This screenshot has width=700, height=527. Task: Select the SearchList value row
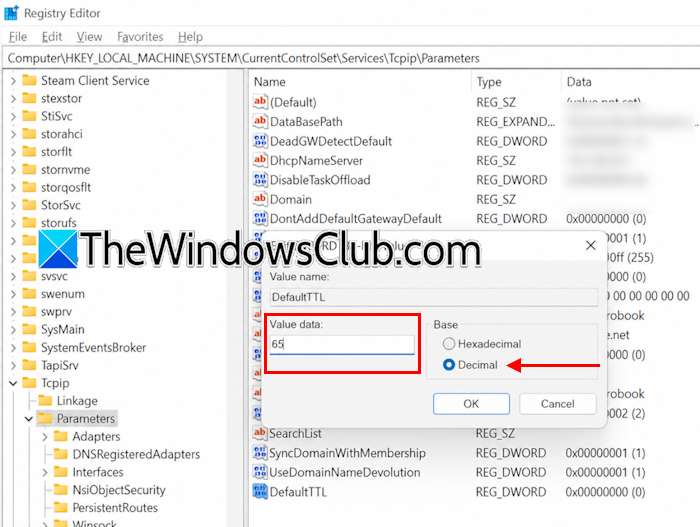[x=473, y=433]
